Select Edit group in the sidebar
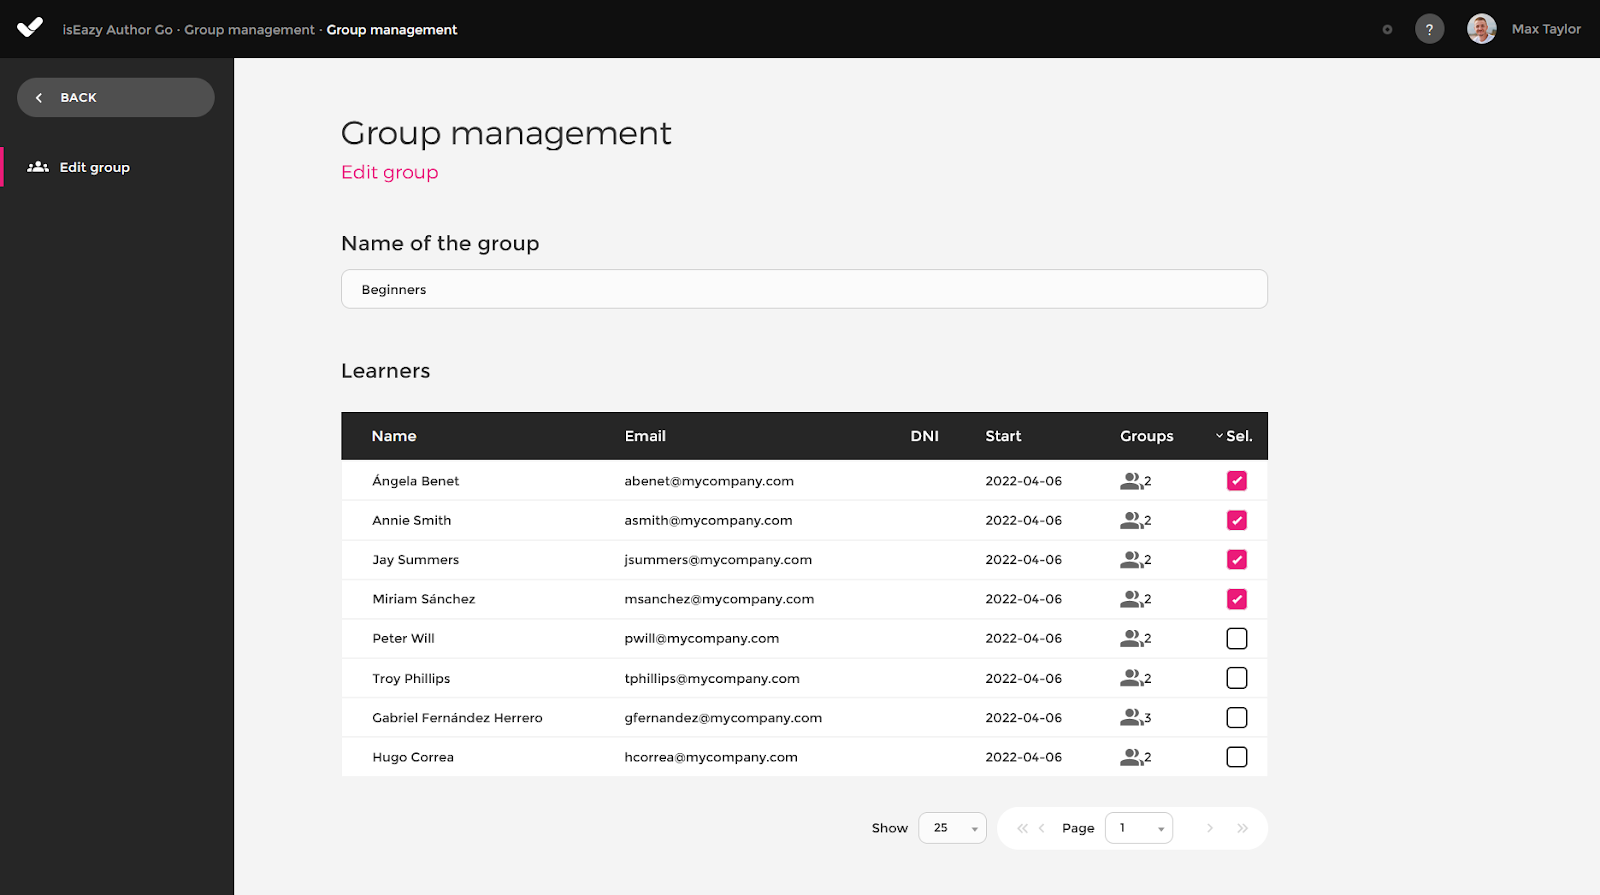 (94, 167)
